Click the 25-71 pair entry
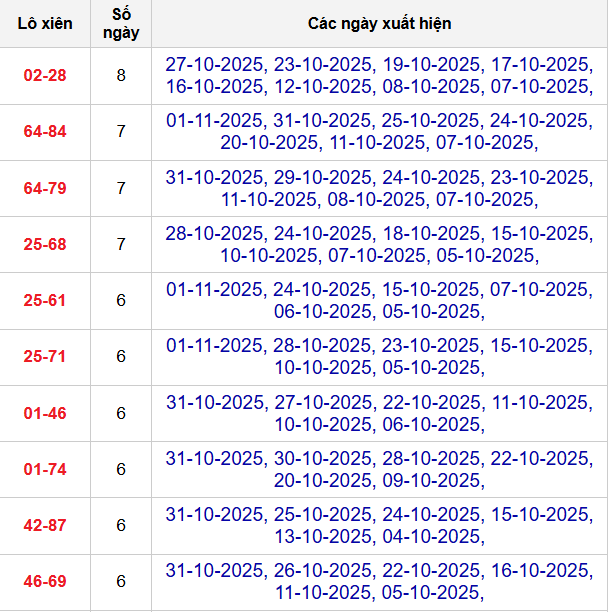The image size is (608, 612). (45, 356)
